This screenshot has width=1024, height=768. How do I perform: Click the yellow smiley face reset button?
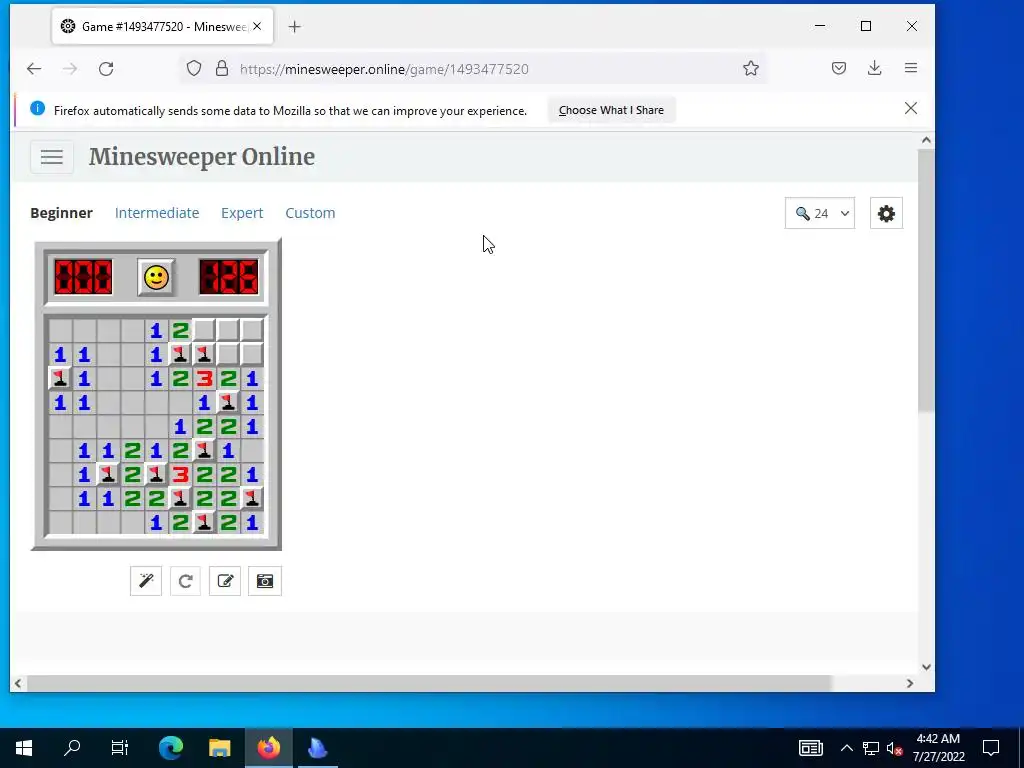click(156, 277)
